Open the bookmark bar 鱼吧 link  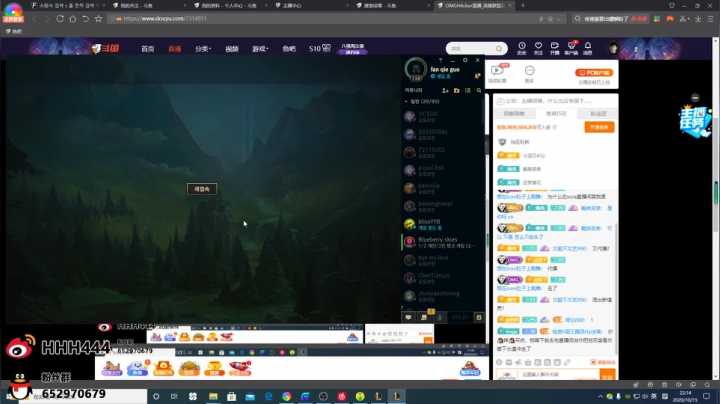pyautogui.click(x=14, y=31)
